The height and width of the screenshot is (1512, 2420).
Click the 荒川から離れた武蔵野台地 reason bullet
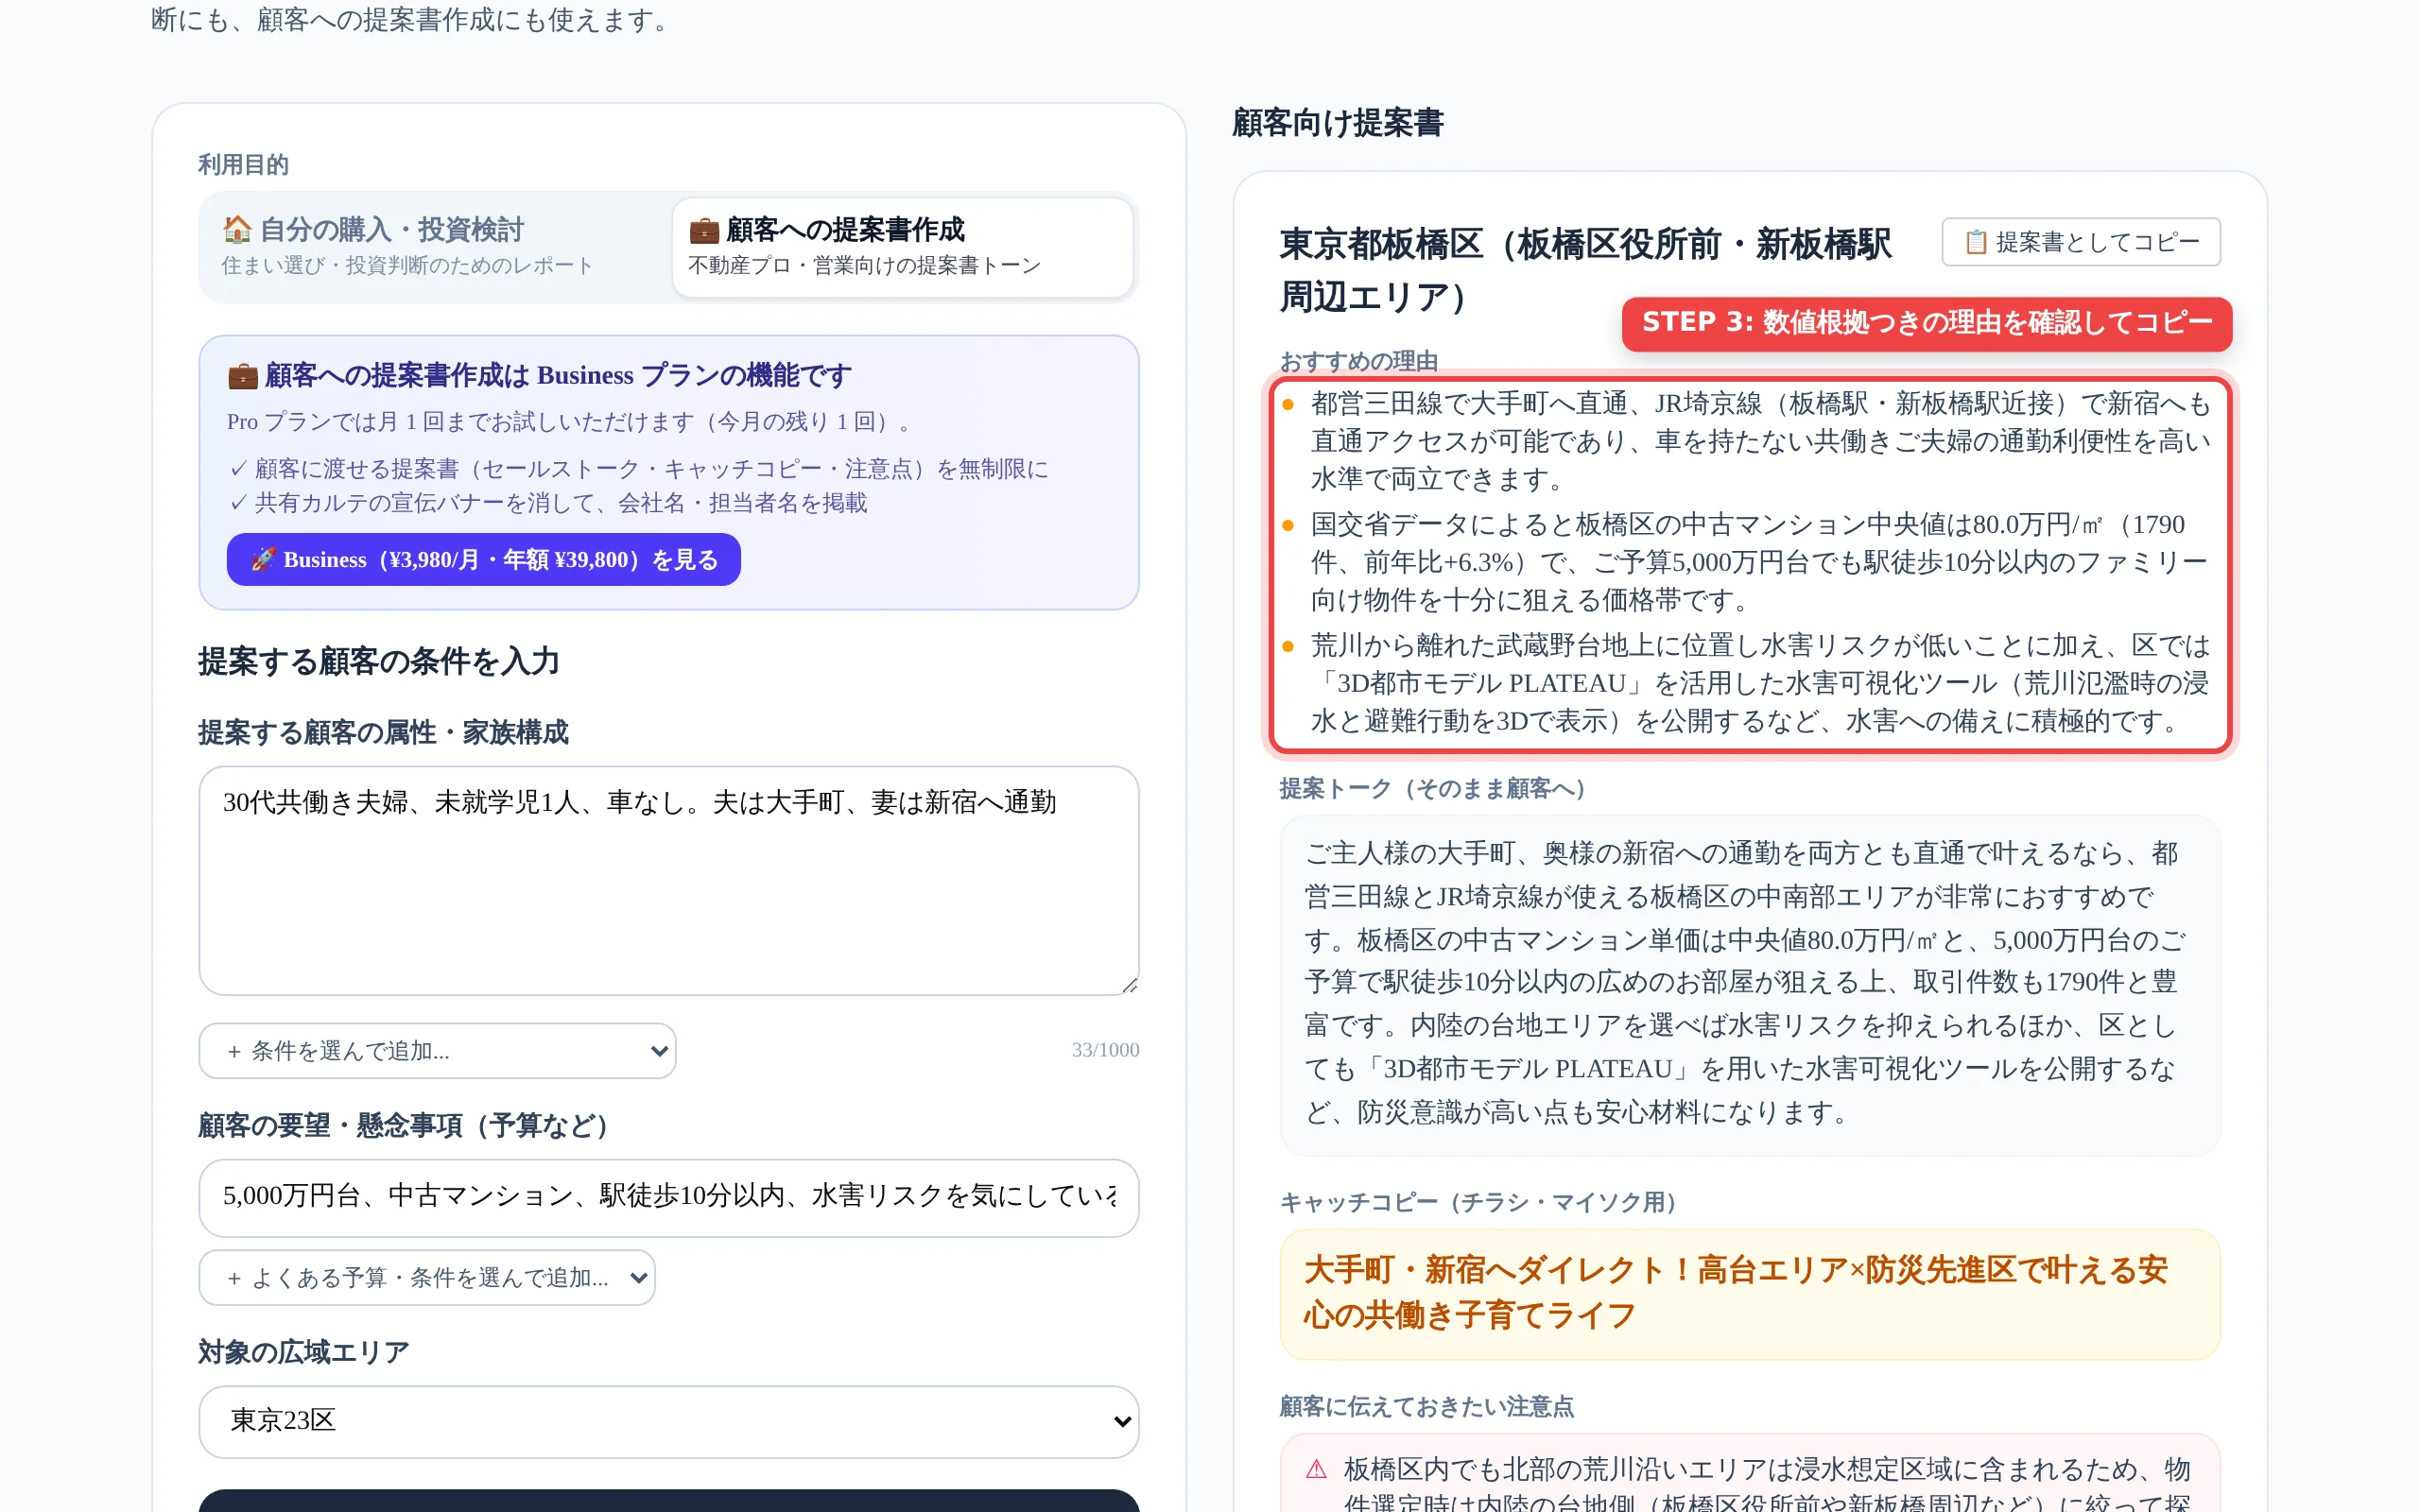pyautogui.click(x=1760, y=683)
